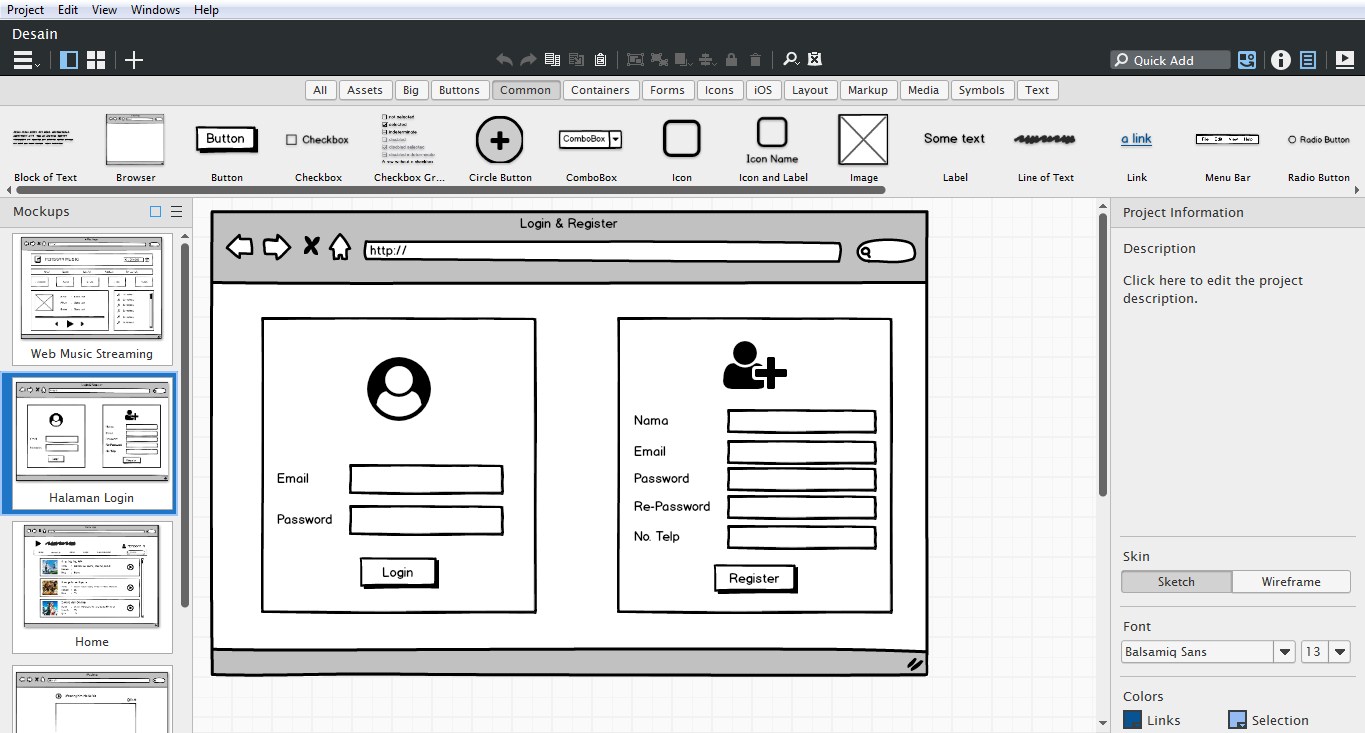Screen dimensions: 1365x733
Task: Switch to Assets library category
Action: point(365,90)
